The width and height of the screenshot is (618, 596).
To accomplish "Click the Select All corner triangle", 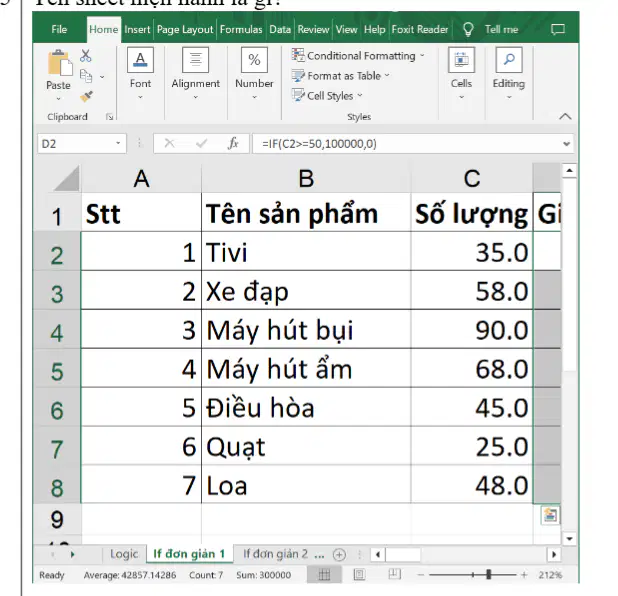I will pos(66,179).
